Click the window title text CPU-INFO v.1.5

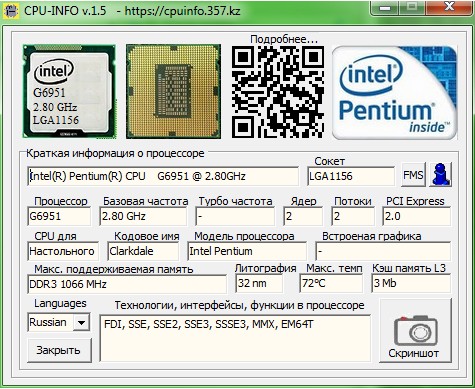click(x=65, y=11)
